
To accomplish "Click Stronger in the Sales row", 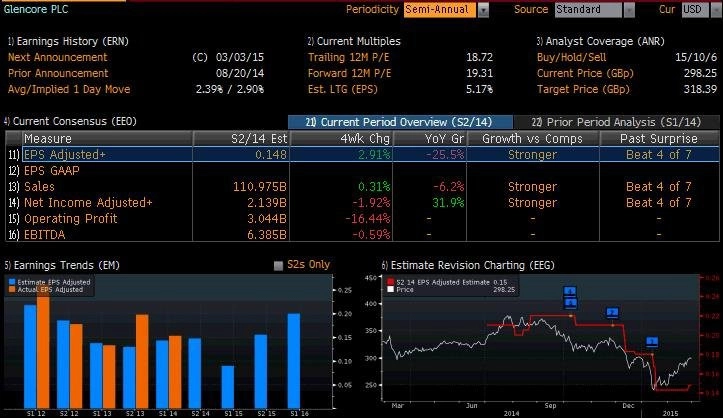I will tap(533, 187).
